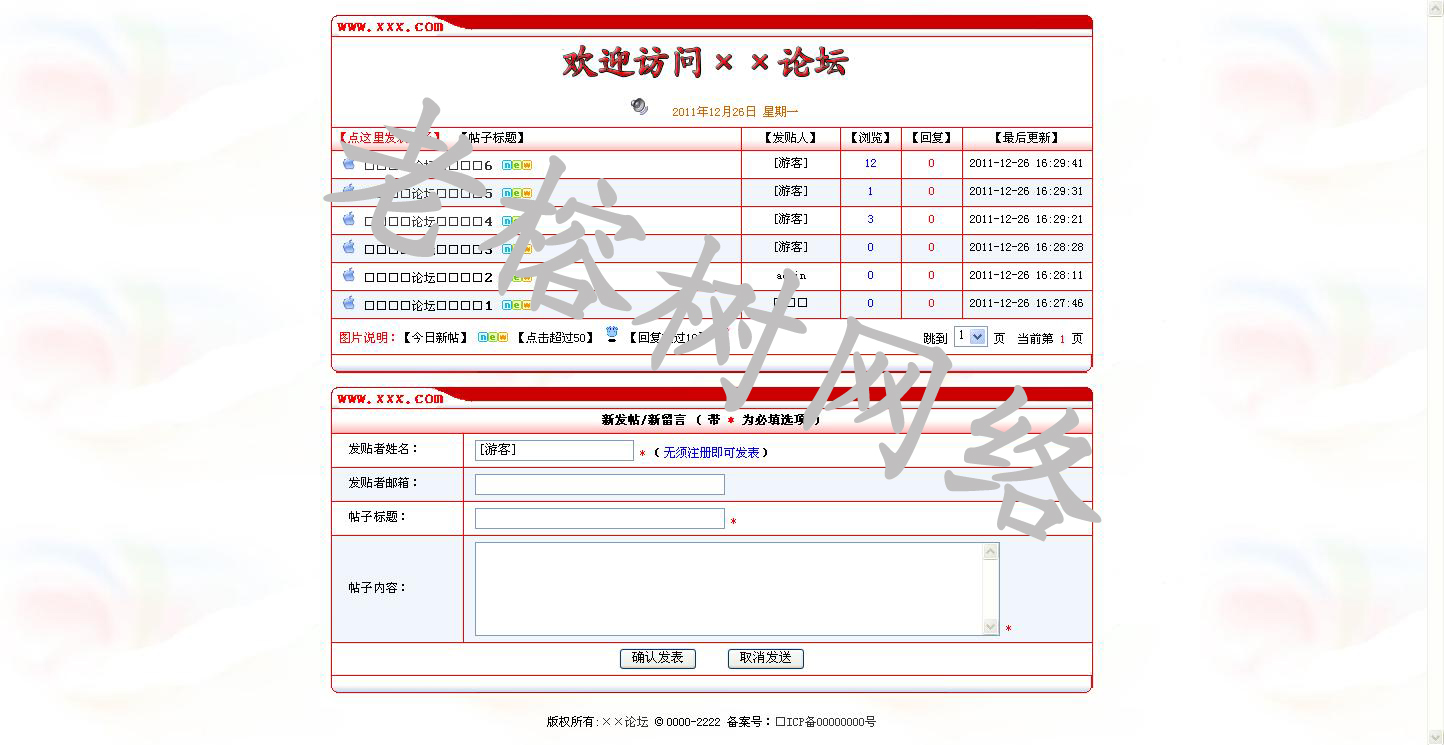
Task: Open the post titled 论坛 5
Action: coord(429,193)
